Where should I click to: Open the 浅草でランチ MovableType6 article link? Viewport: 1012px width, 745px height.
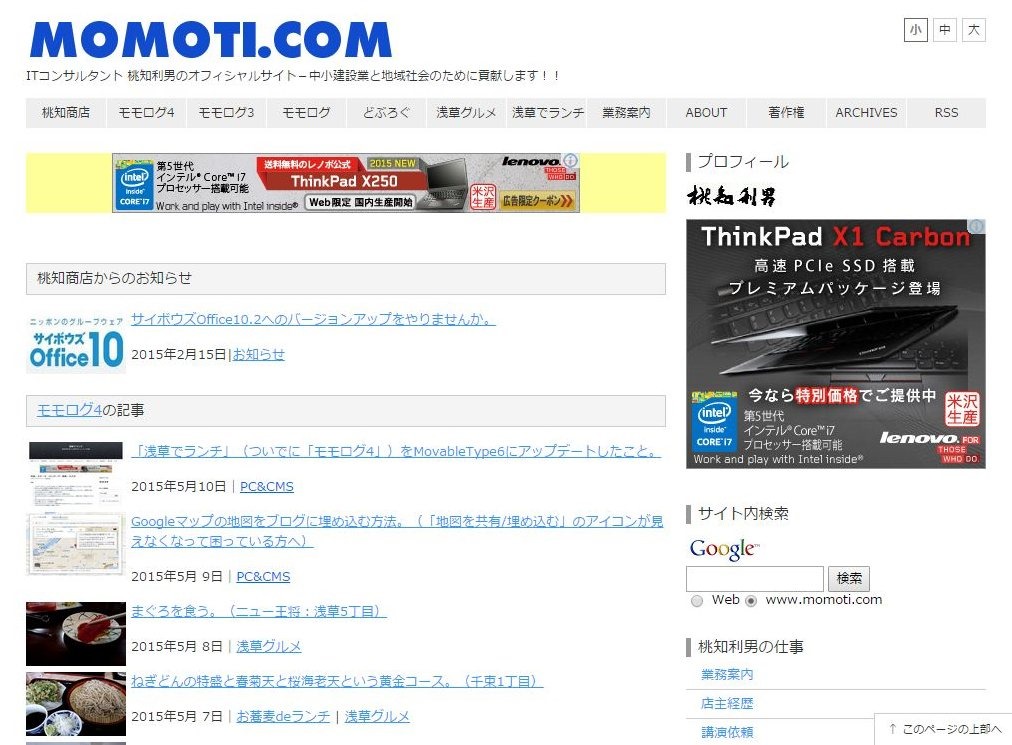pos(396,451)
